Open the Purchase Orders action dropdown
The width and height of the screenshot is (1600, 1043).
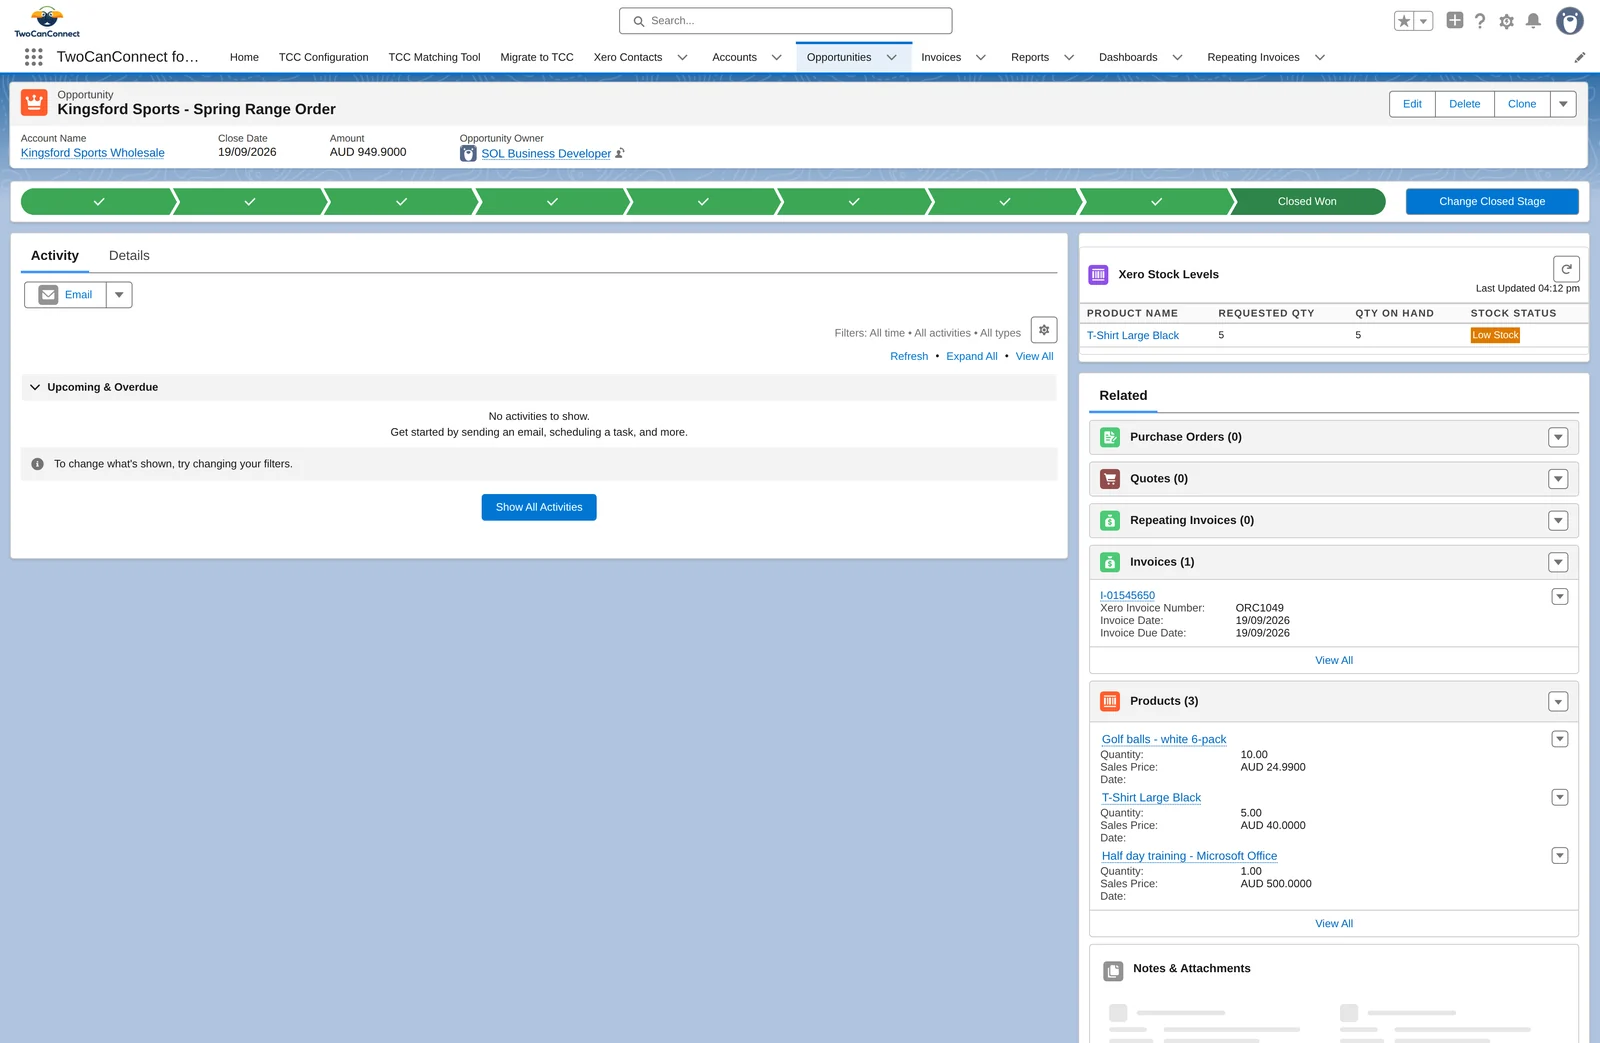coord(1558,437)
